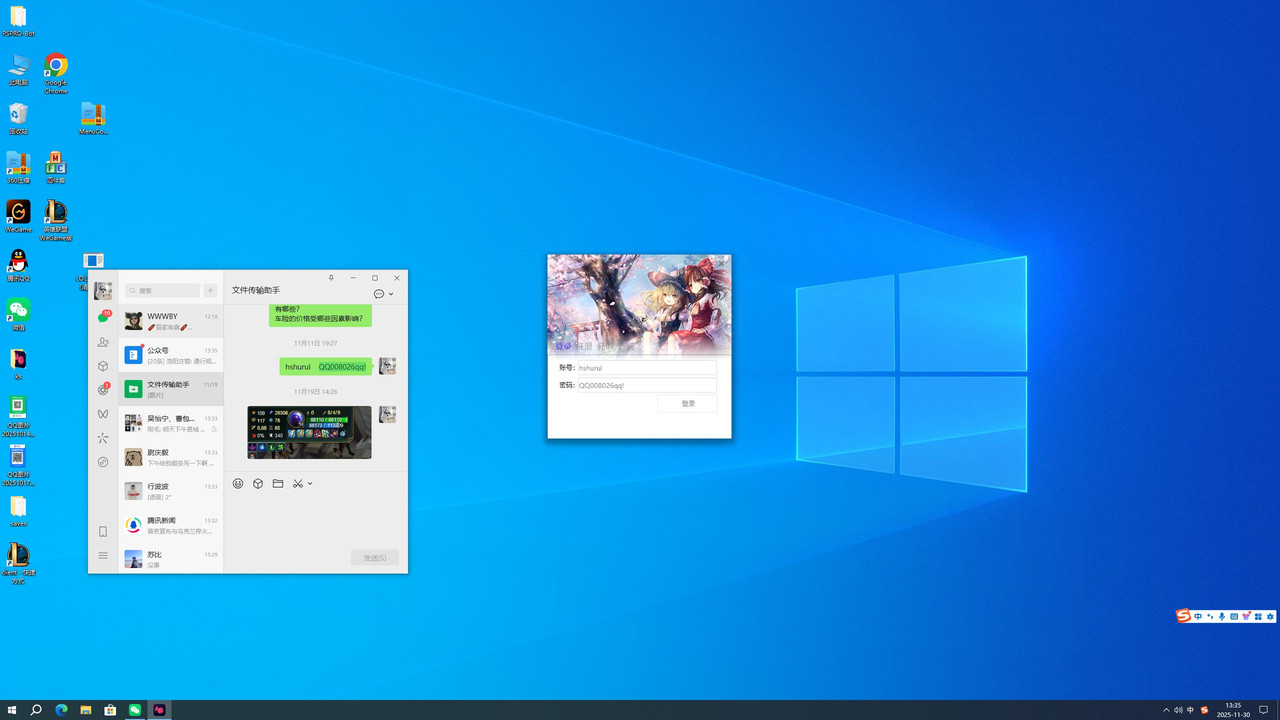This screenshot has width=1280, height=720.
Task: Click the Sogou S logo on floating toolbar
Action: pos(1184,616)
